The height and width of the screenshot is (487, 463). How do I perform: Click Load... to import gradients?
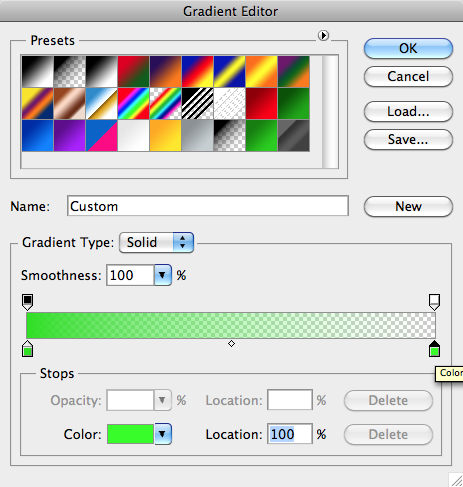408,111
